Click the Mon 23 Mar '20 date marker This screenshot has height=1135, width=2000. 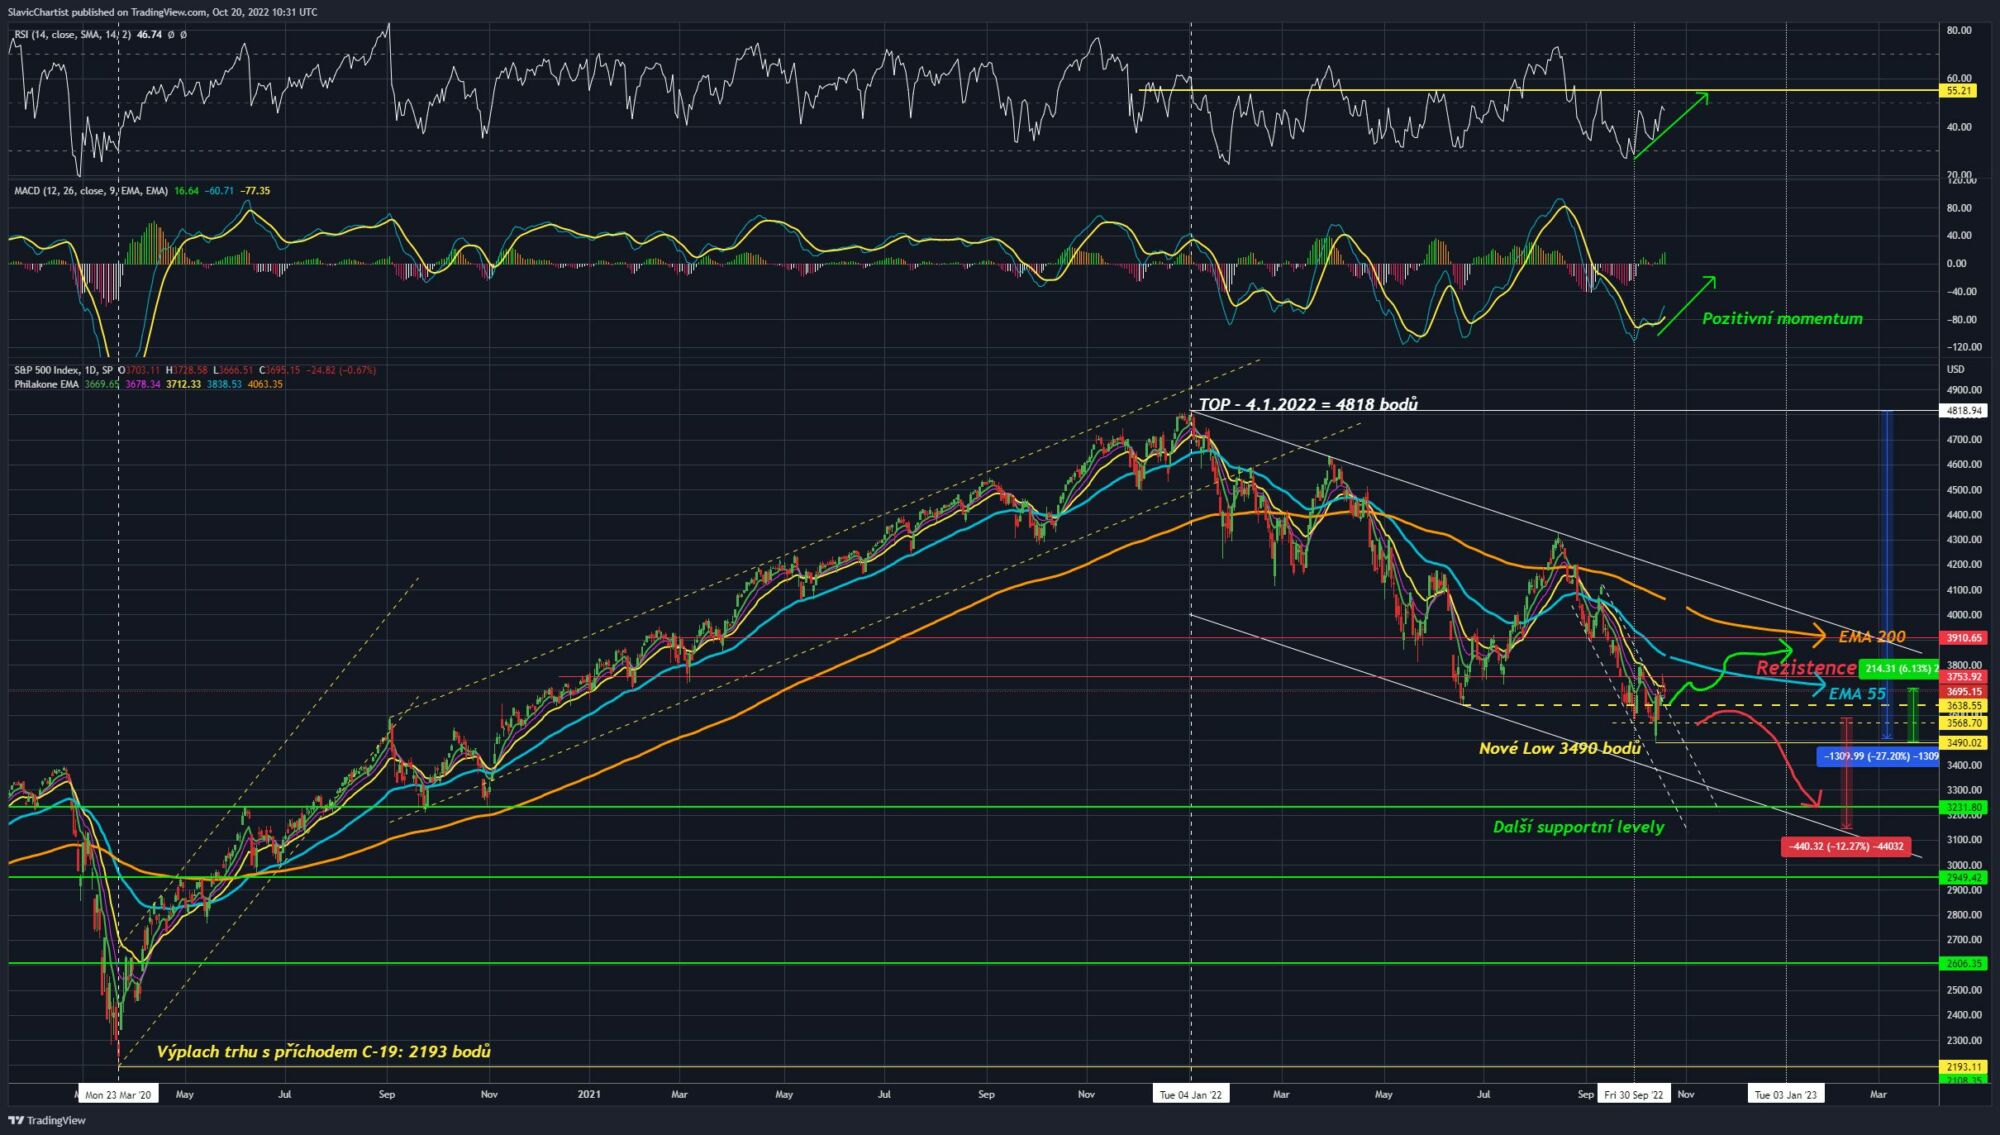[118, 1095]
